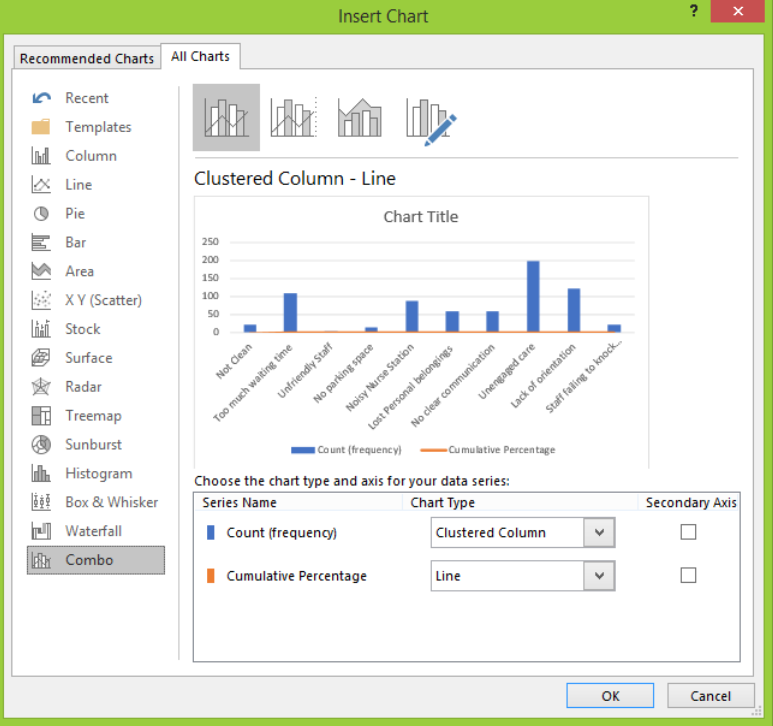Select the Clustered Column - Line combo icon

(x=226, y=117)
